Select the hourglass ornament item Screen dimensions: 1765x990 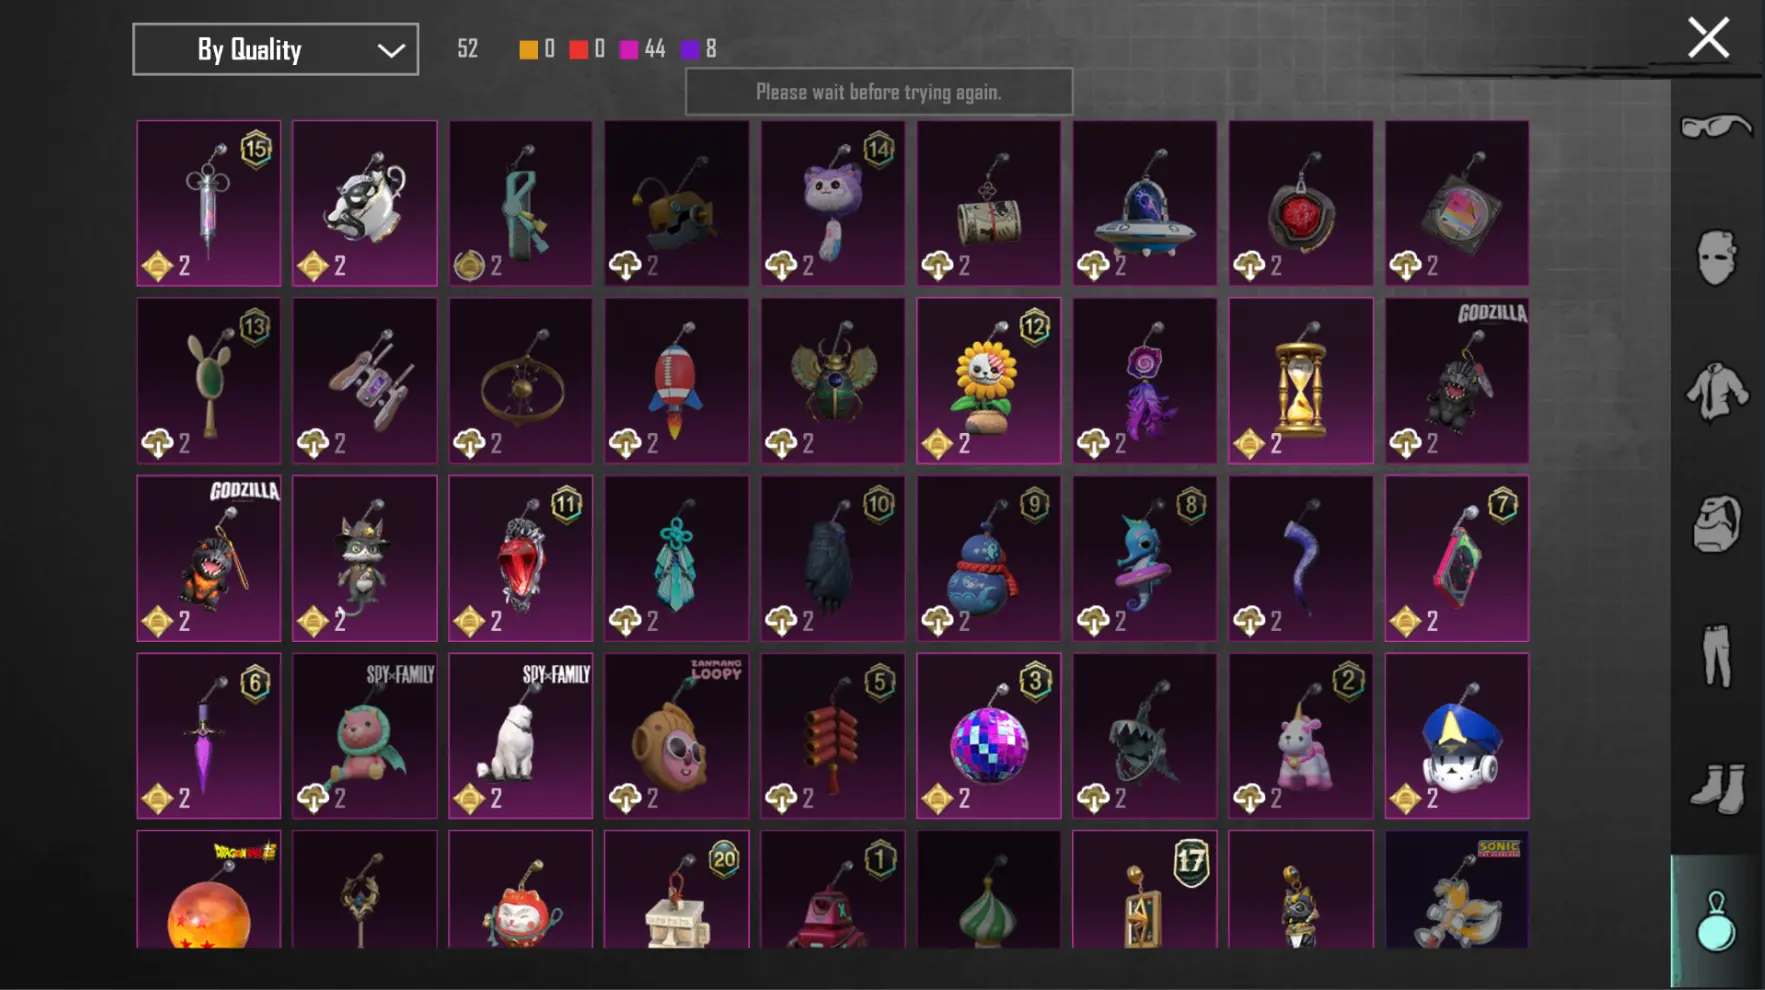tap(1300, 381)
